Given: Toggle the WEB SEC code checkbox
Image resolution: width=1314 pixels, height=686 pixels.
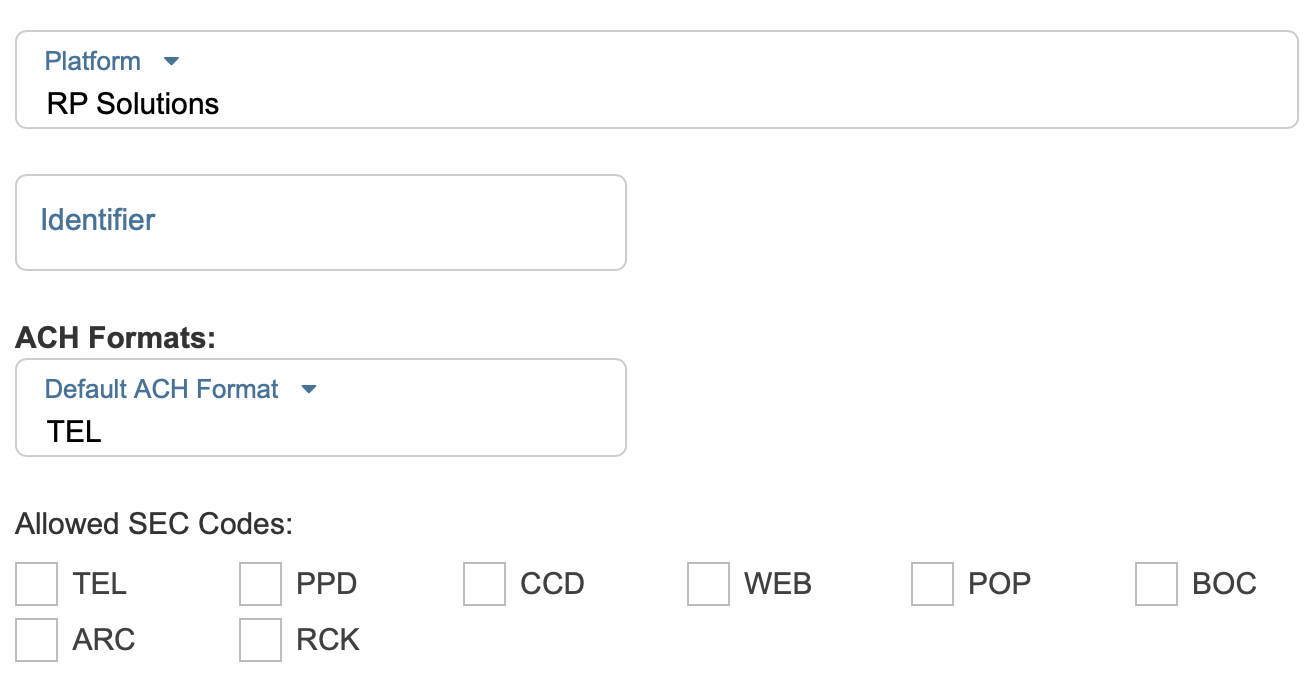Looking at the screenshot, I should pyautogui.click(x=709, y=584).
